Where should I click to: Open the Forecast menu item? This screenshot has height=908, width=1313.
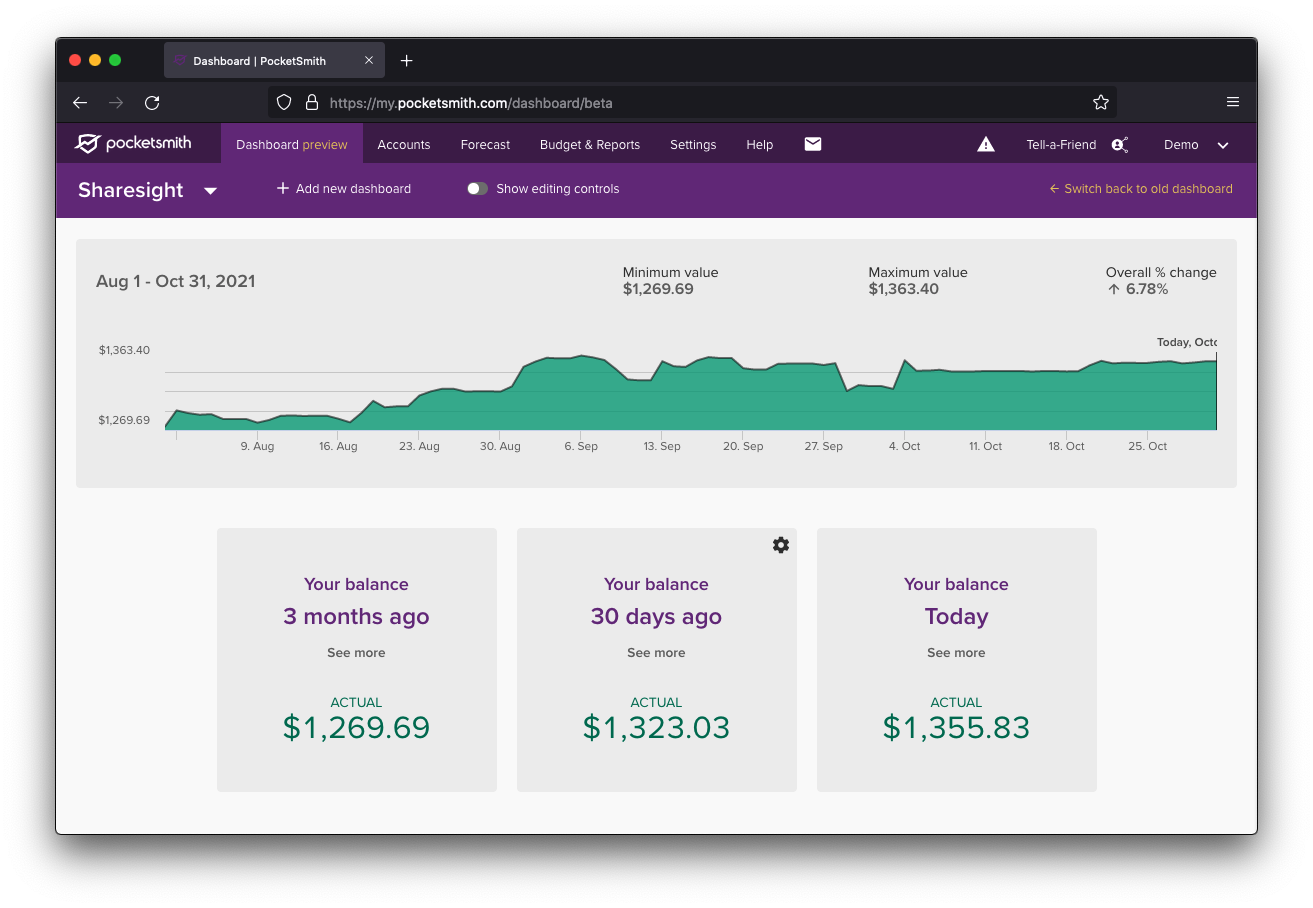tap(484, 144)
